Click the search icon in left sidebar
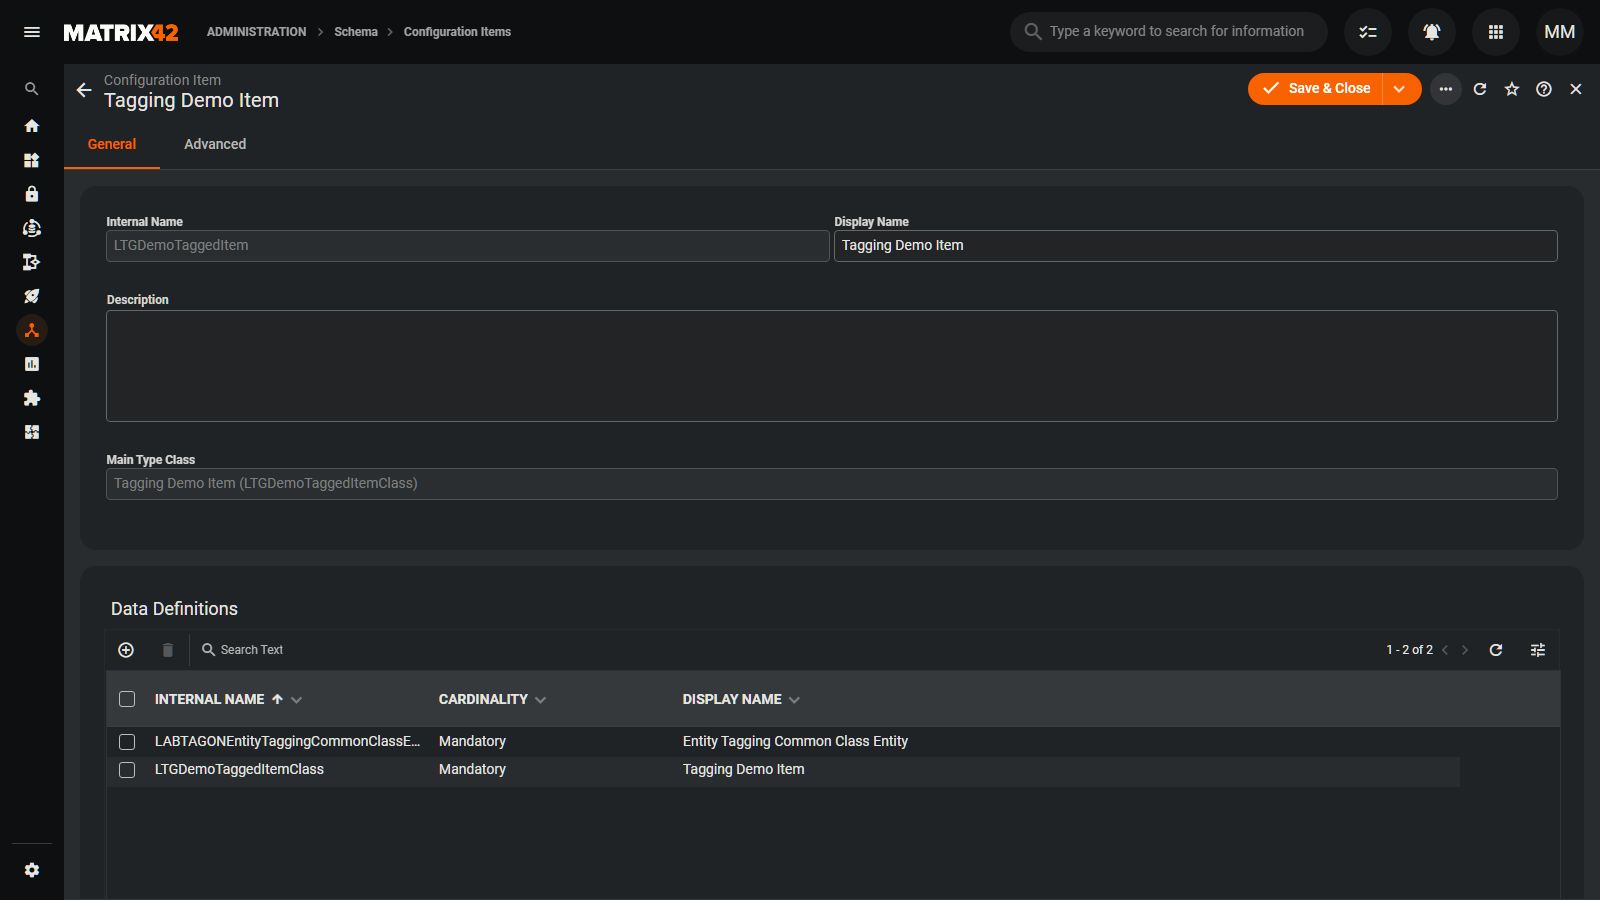 tap(32, 89)
